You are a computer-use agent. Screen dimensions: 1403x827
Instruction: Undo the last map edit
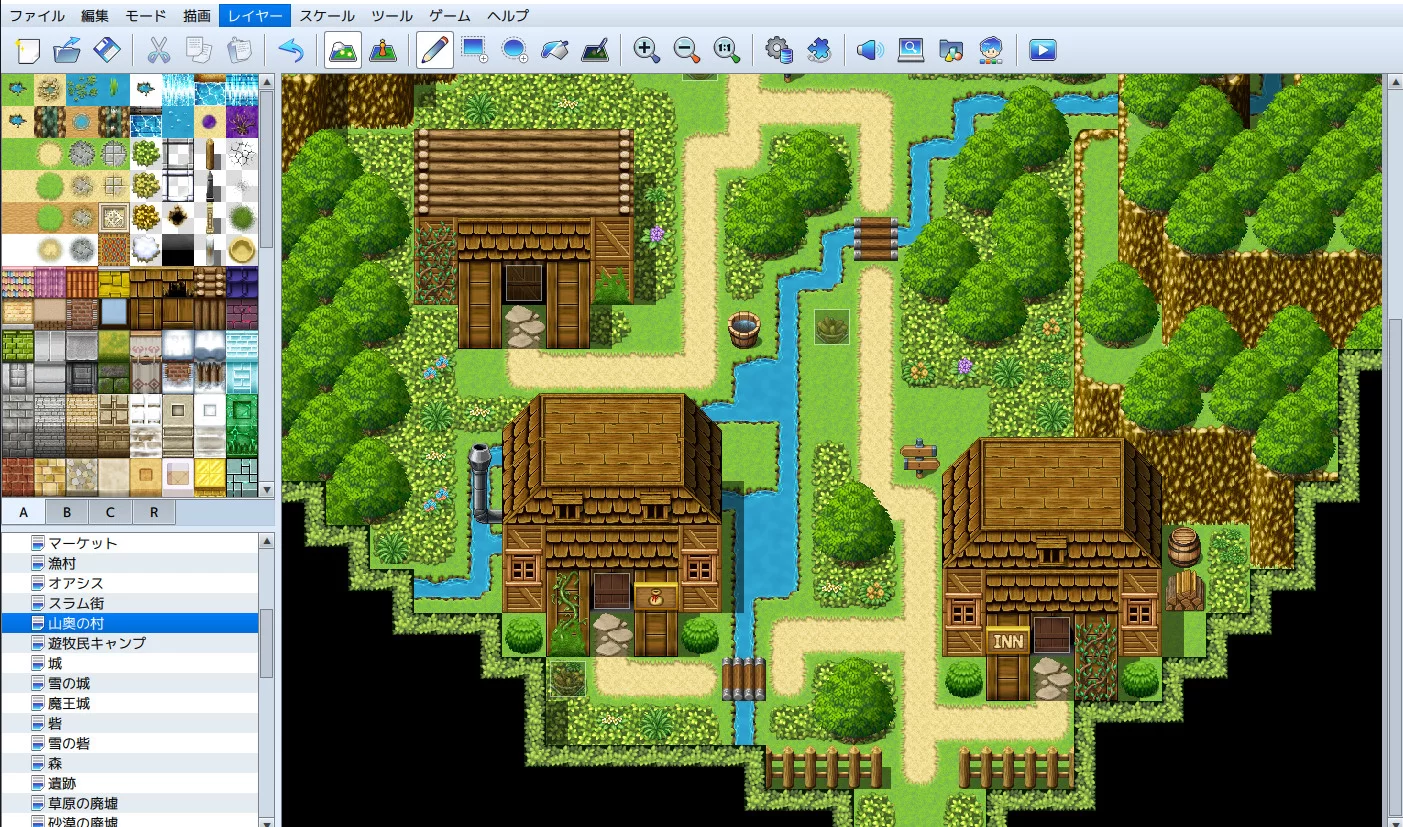(291, 50)
